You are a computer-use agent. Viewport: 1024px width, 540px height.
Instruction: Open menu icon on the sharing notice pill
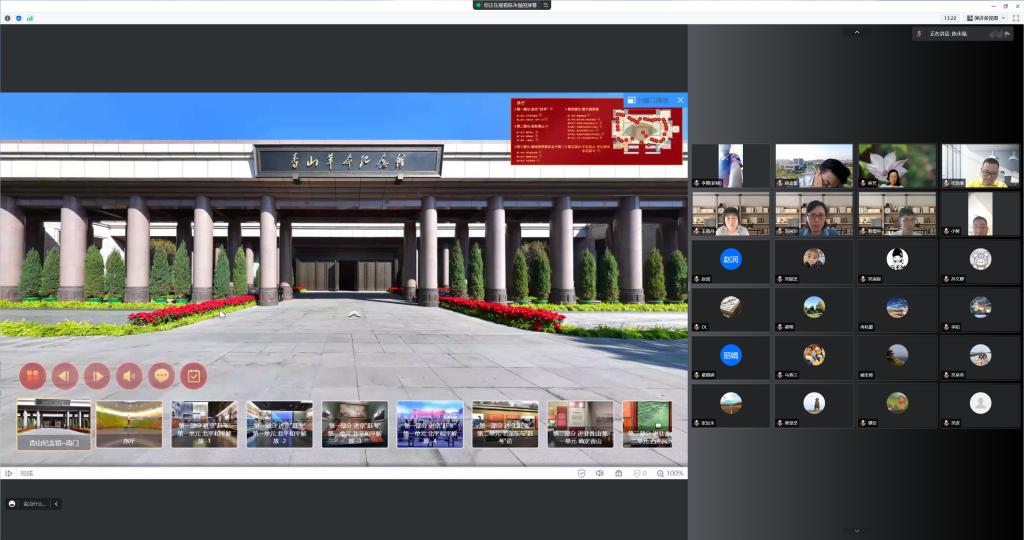[545, 5]
